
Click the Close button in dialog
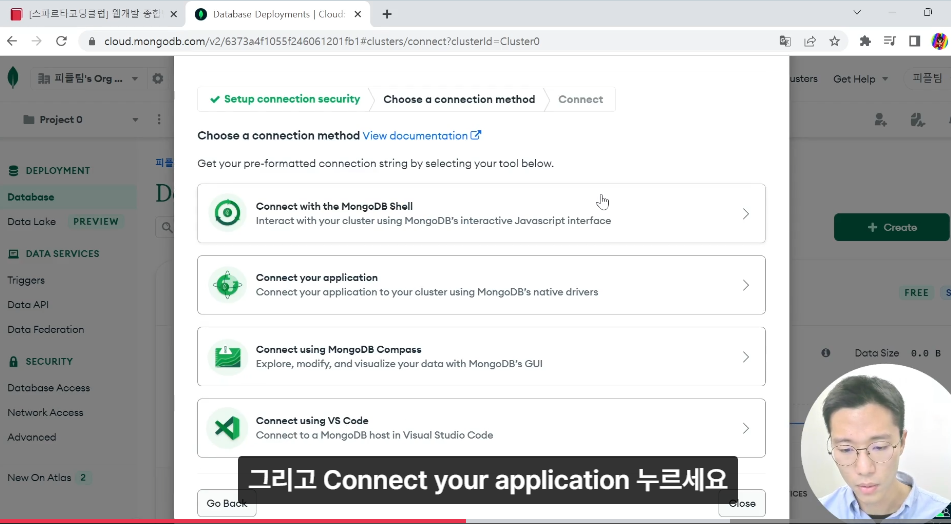[742, 503]
